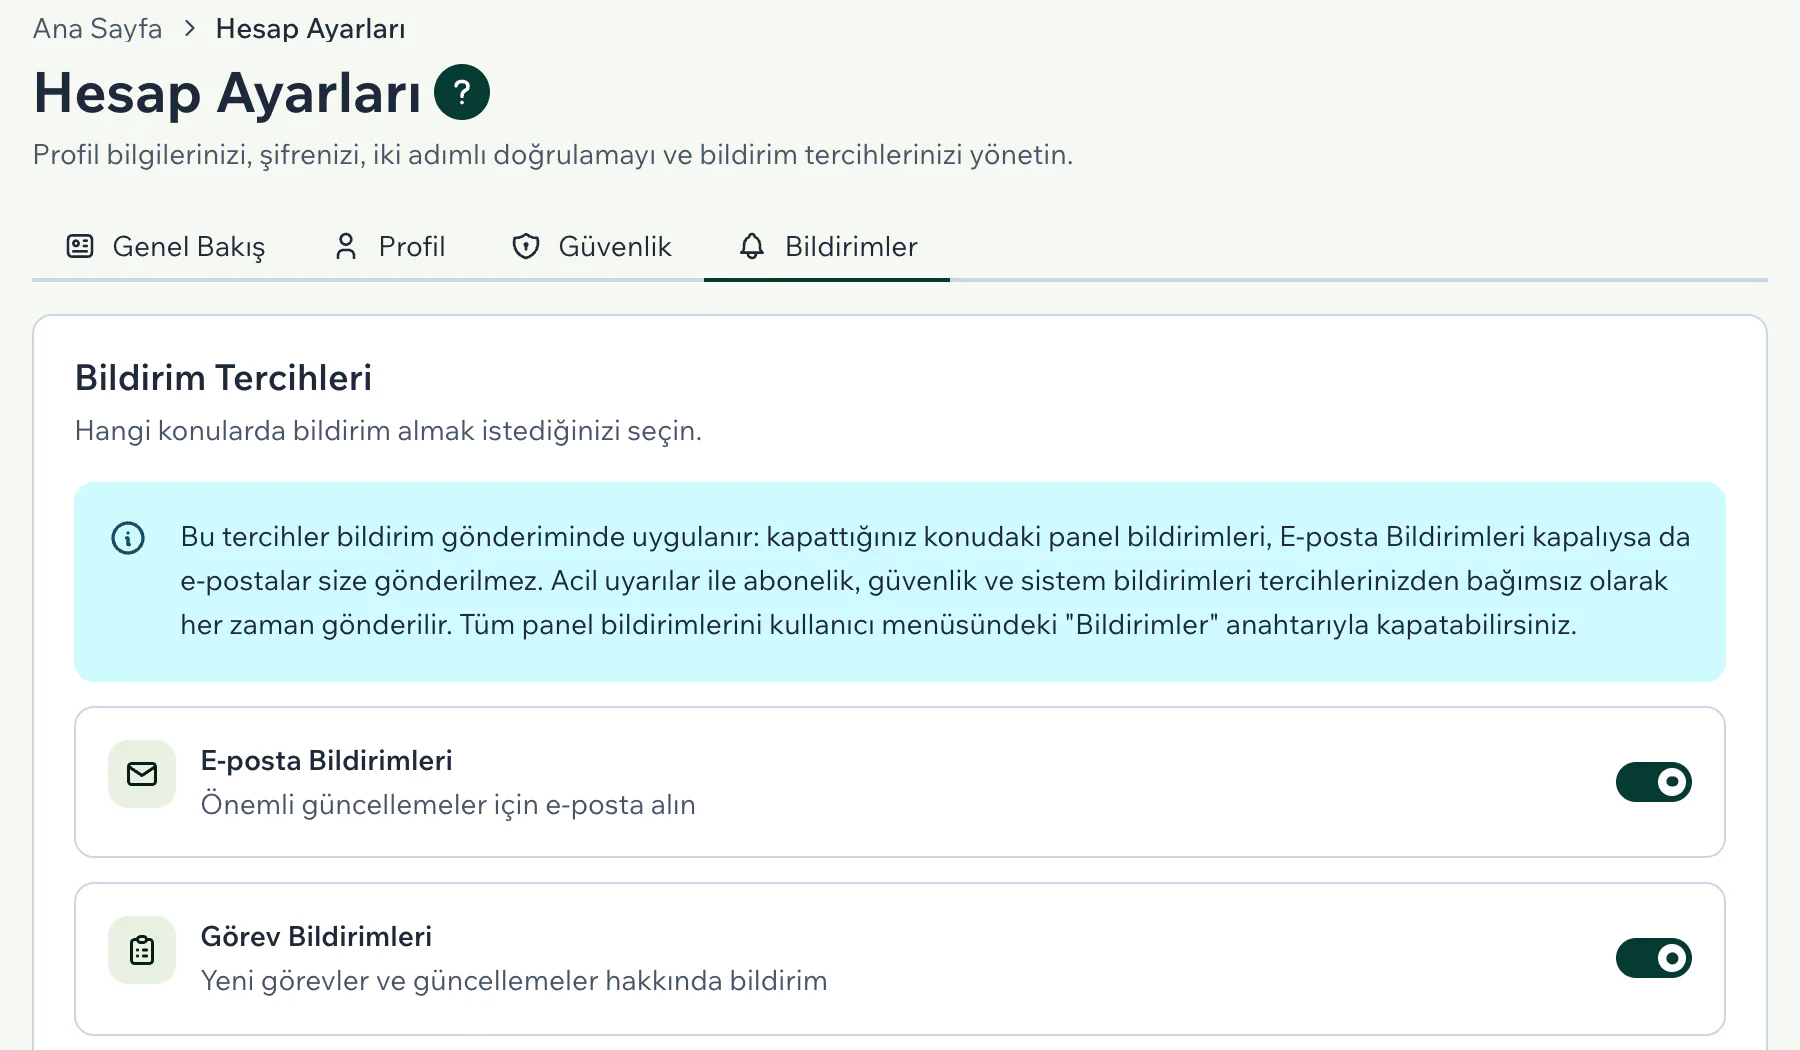Click the clipboard icon for Görev Bildirimleri

142,950
